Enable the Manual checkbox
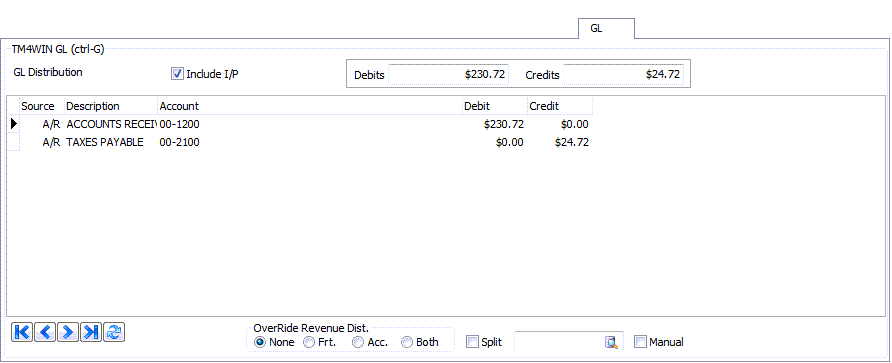Screen dimensions: 892x363 640,342
